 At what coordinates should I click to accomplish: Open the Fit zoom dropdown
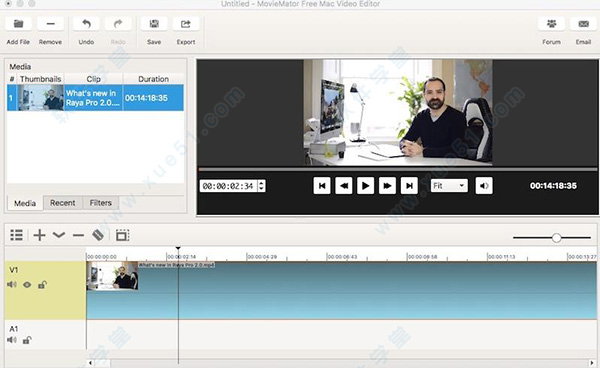(x=449, y=186)
